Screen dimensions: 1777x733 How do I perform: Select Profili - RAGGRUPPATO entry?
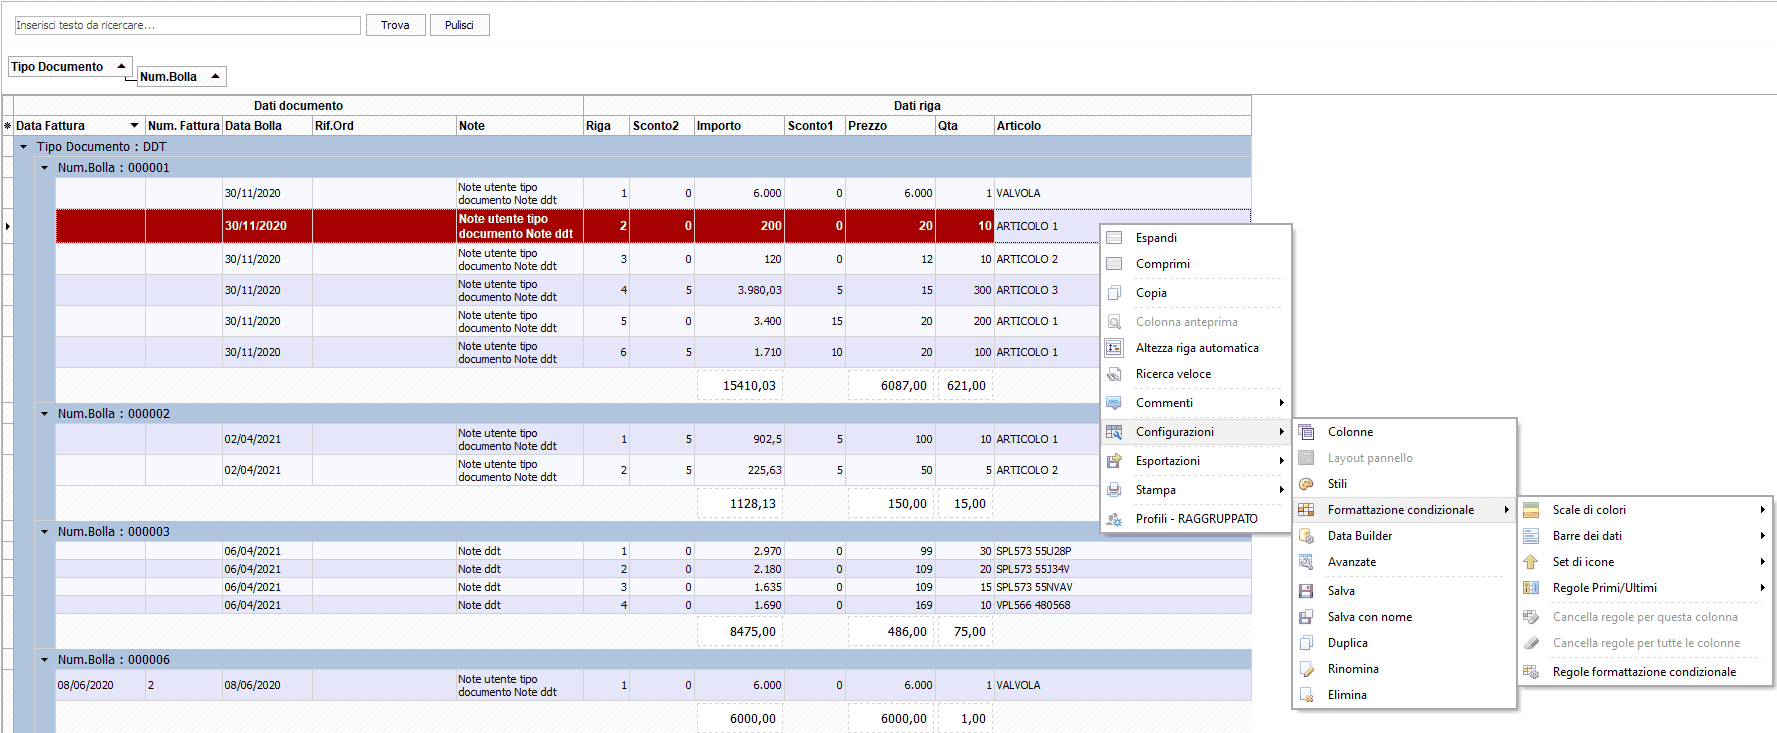coord(1196,519)
